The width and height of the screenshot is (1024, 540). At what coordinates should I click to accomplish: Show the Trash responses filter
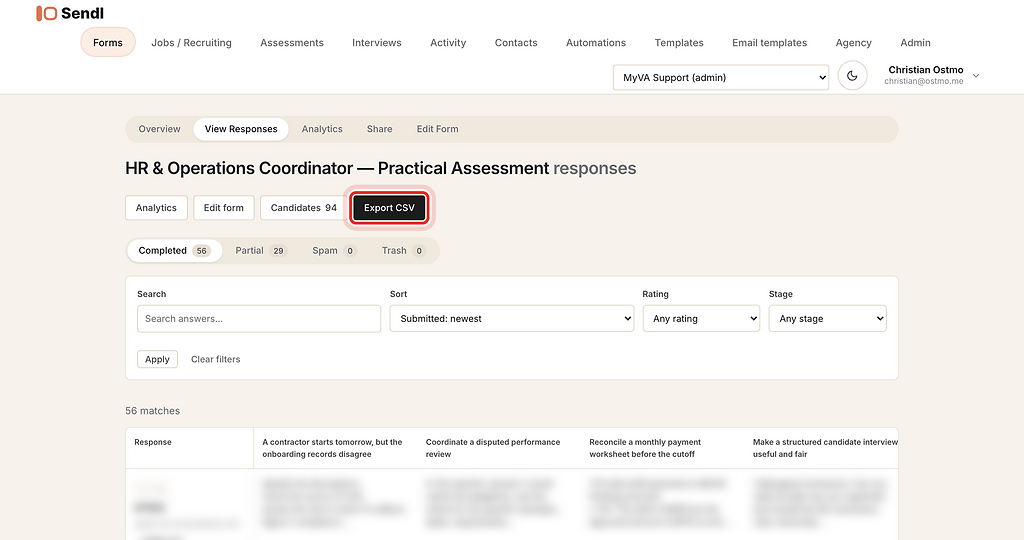coord(403,251)
